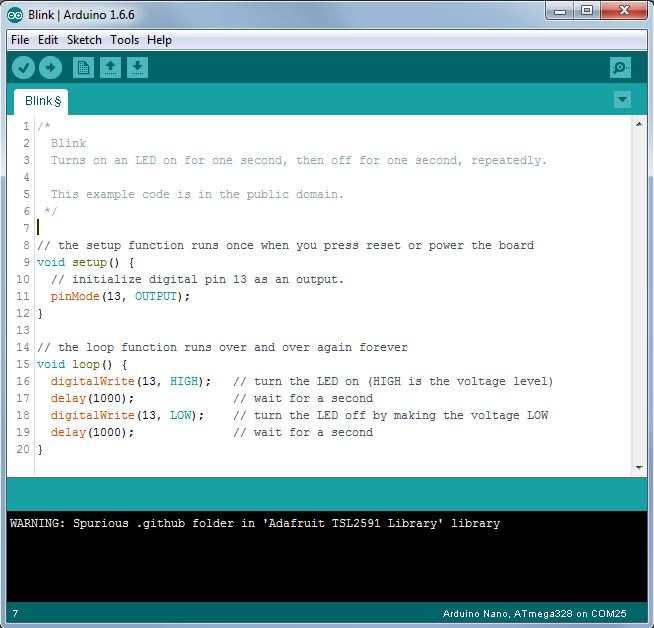This screenshot has width=654, height=628.
Task: Click the 'Blink' comment on line 2
Action: [x=68, y=143]
